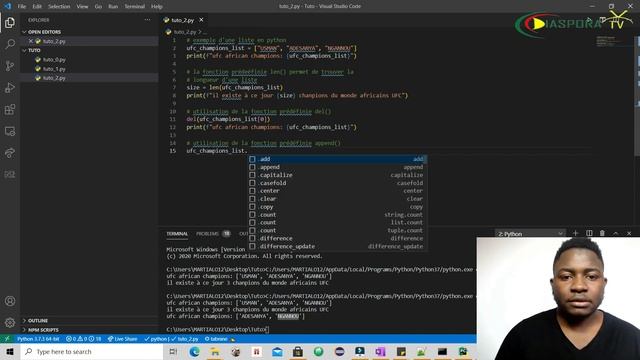640x360 pixels.
Task: Choose the 'list.count' autocomplete suggestion
Action: coord(337,222)
